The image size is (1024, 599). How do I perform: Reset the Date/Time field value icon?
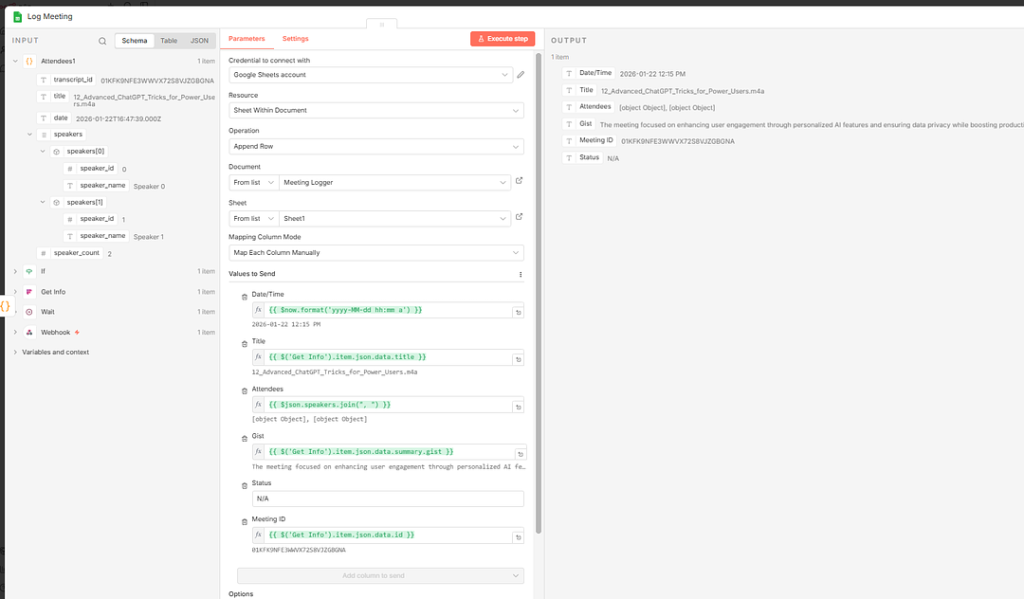[x=519, y=312]
